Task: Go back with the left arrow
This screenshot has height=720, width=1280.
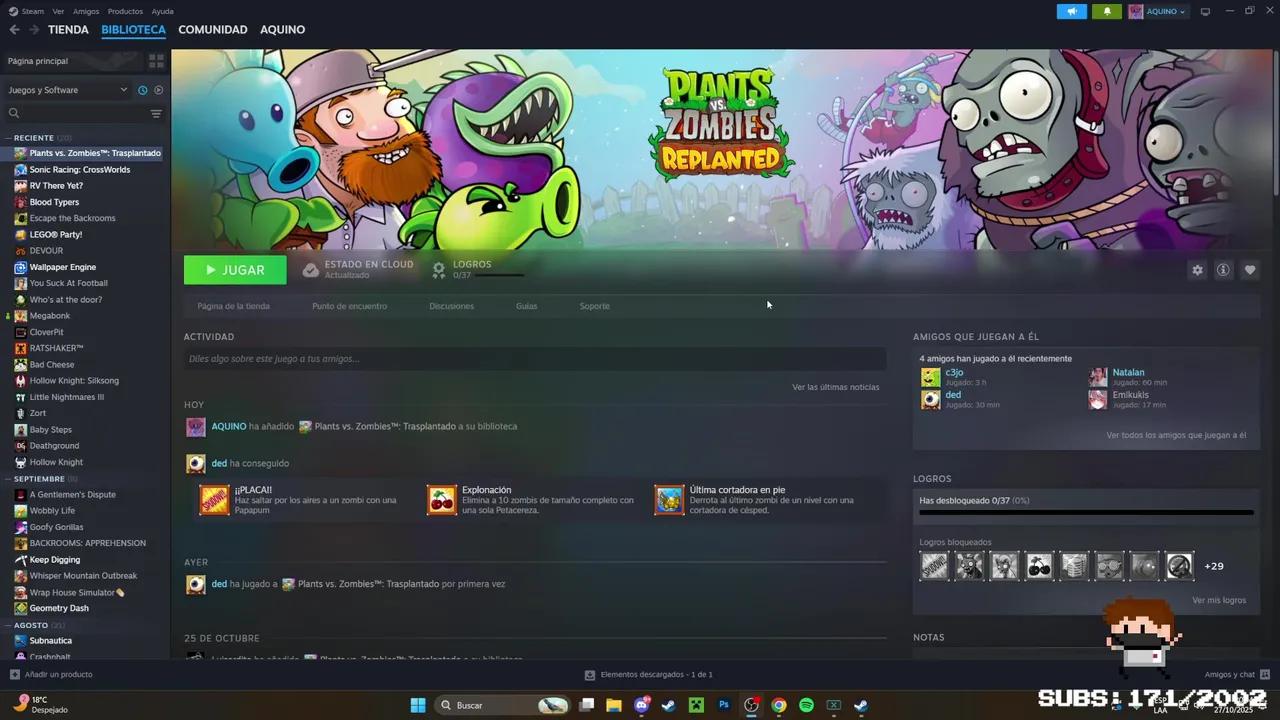Action: 14,30
